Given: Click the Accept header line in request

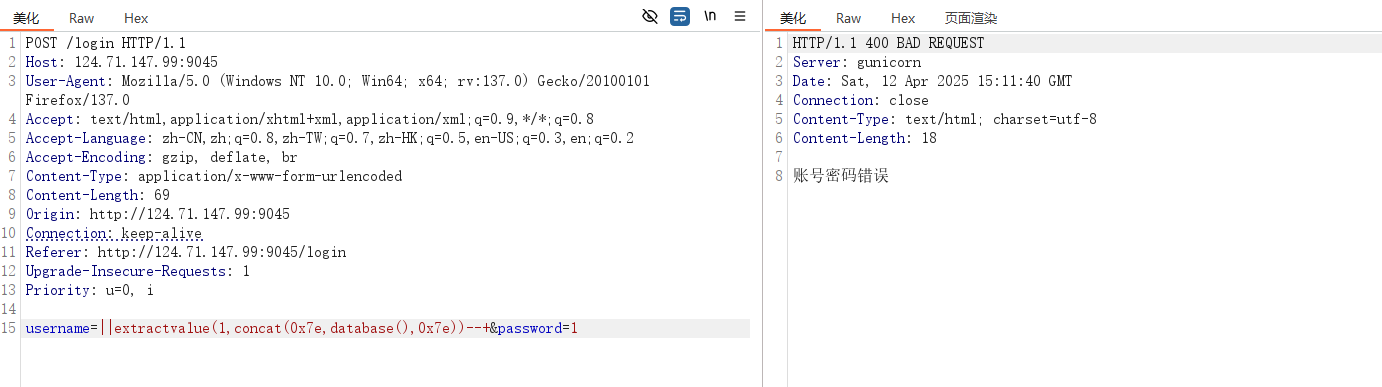Looking at the screenshot, I should click(x=309, y=119).
